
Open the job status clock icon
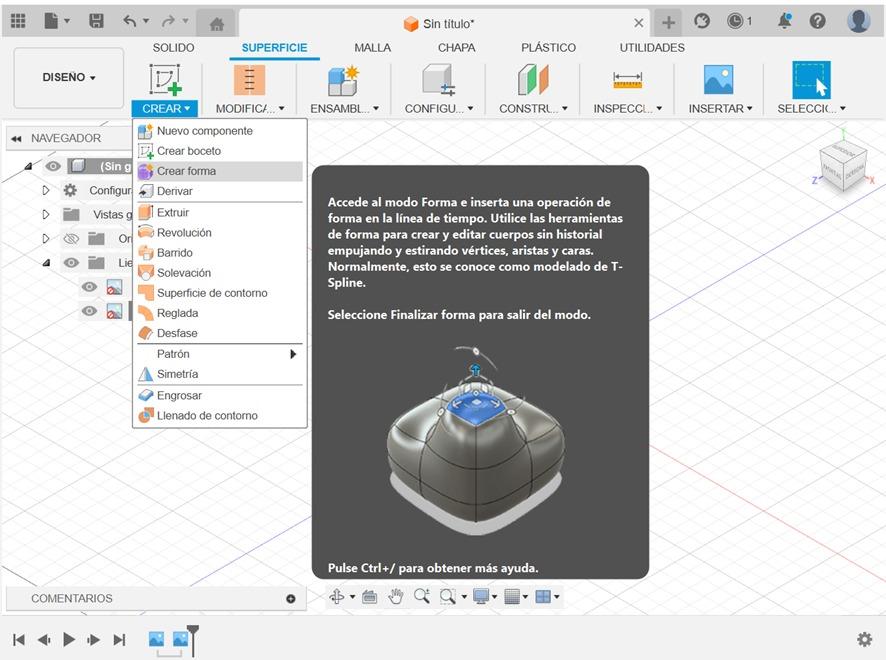tap(735, 21)
